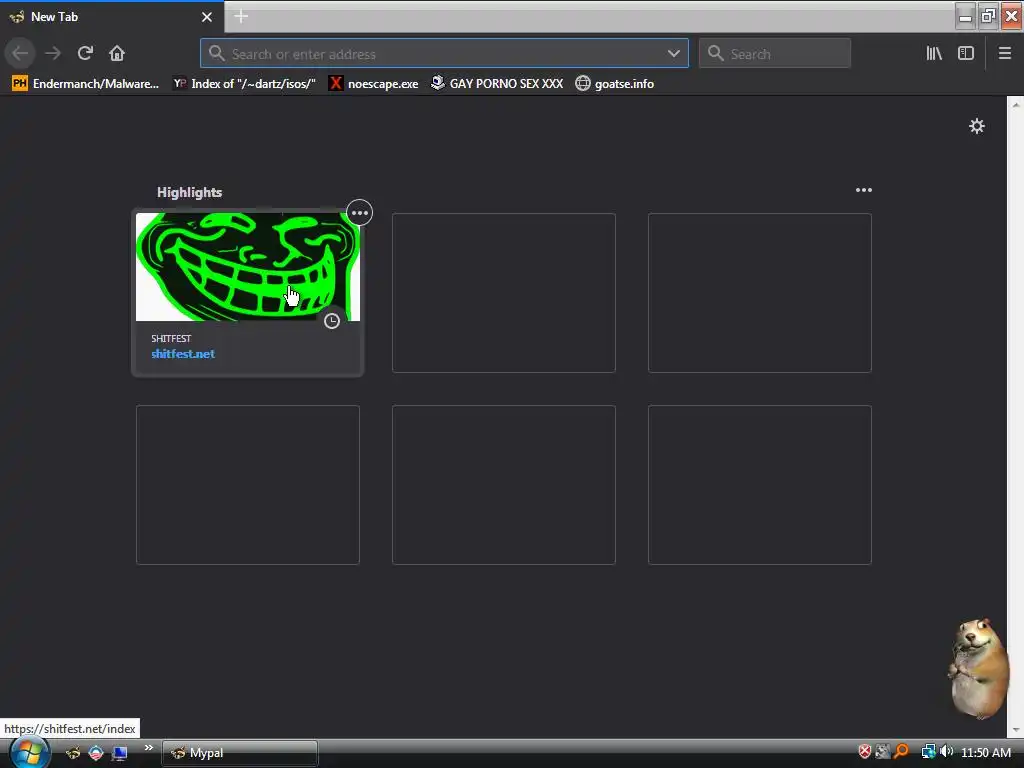Go back using the back arrow
This screenshot has height=768, width=1024.
pyautogui.click(x=20, y=53)
